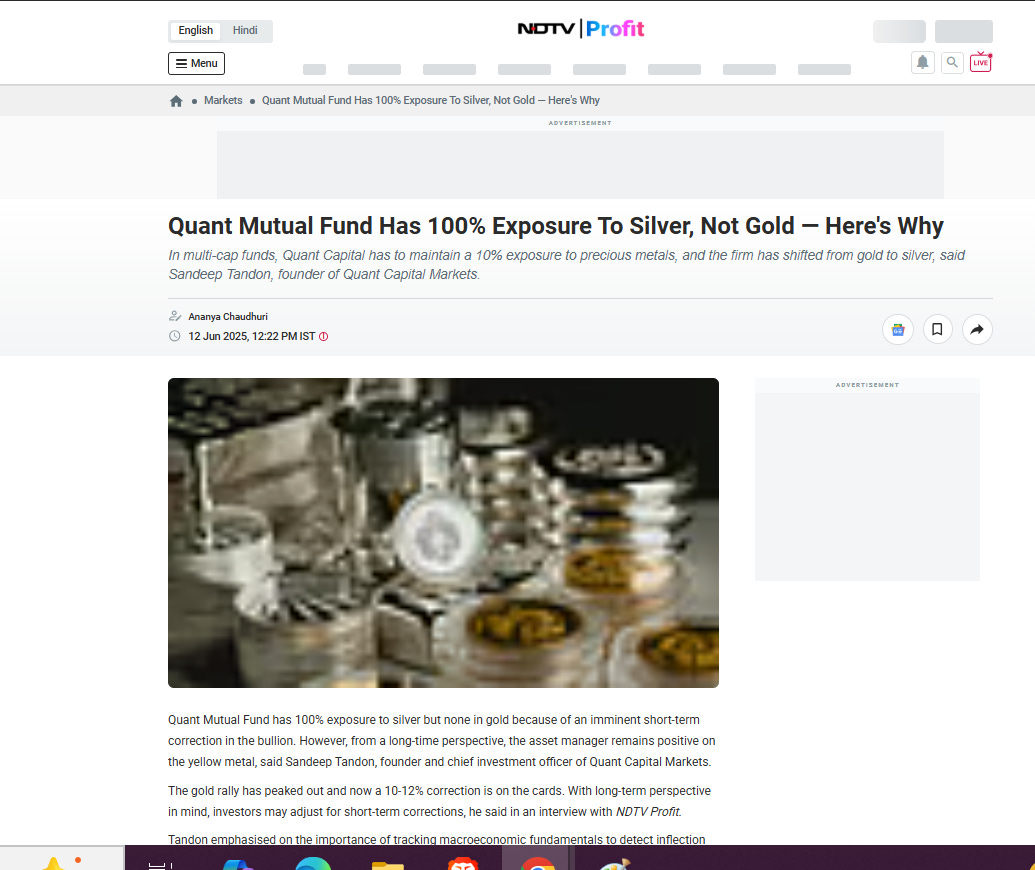
Task: Open Chrome from the taskbar
Action: coord(537,861)
